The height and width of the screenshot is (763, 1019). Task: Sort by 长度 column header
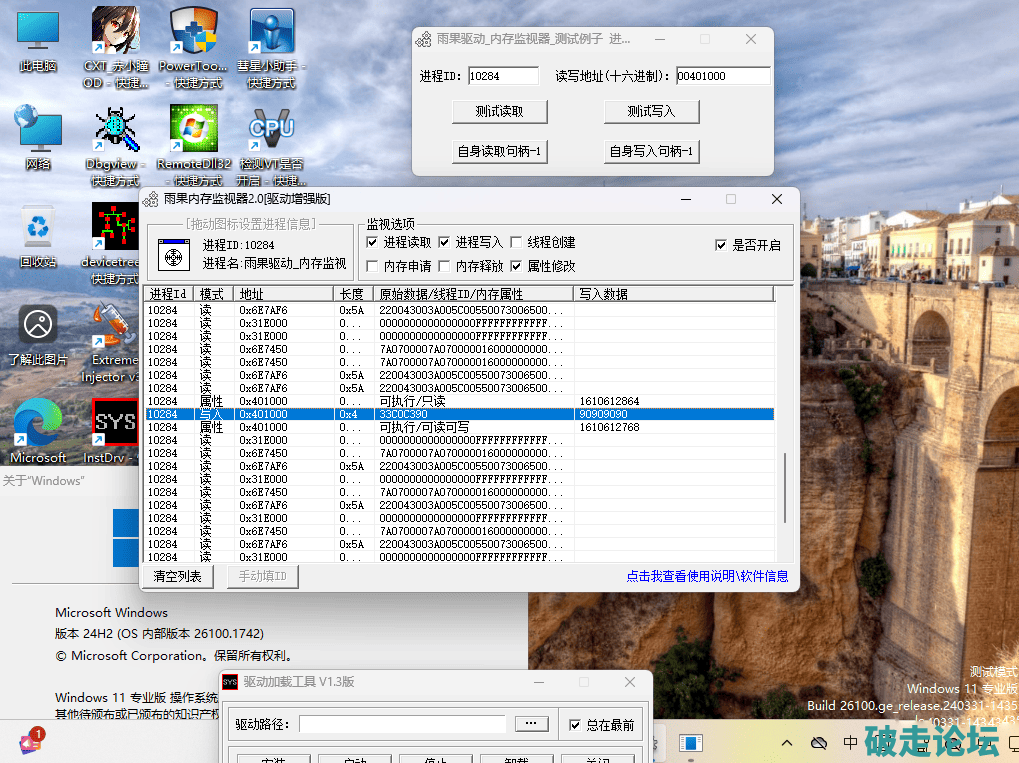point(353,294)
